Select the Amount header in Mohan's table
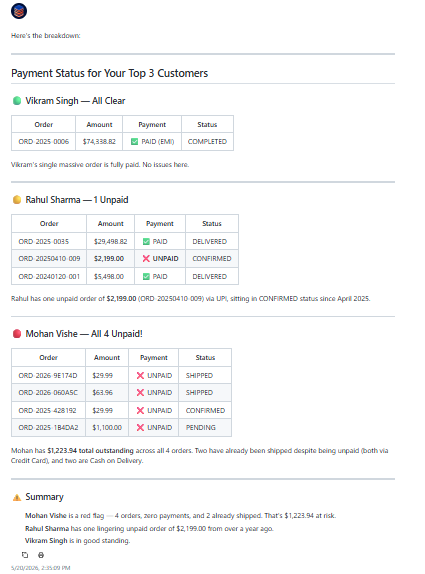 pos(107,357)
